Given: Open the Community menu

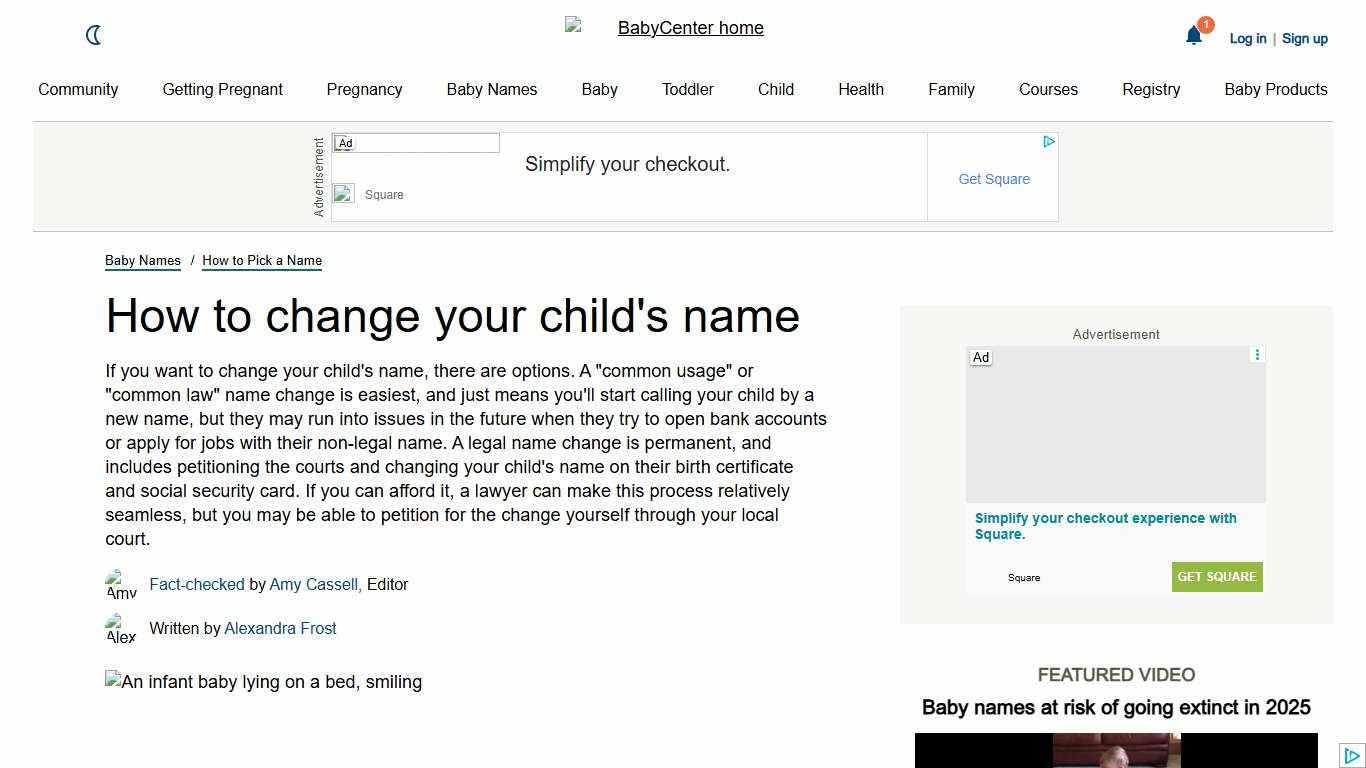Looking at the screenshot, I should click(x=78, y=89).
